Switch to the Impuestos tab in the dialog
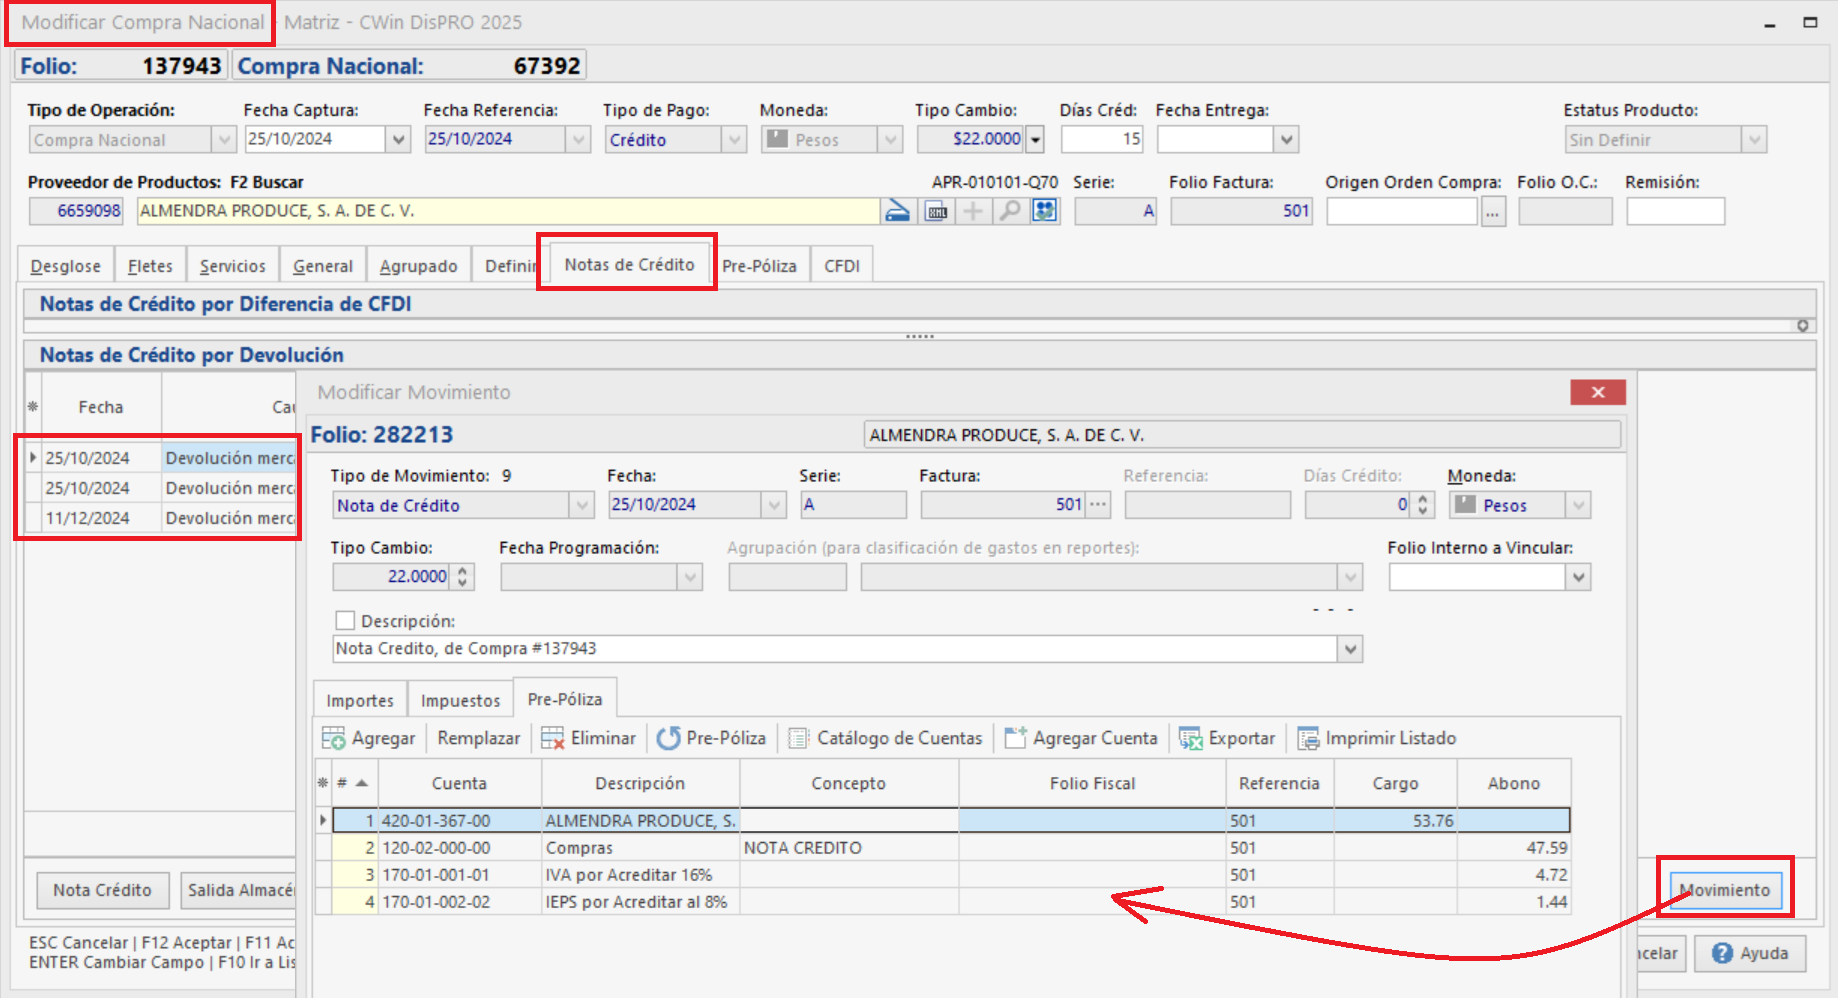 tap(460, 701)
